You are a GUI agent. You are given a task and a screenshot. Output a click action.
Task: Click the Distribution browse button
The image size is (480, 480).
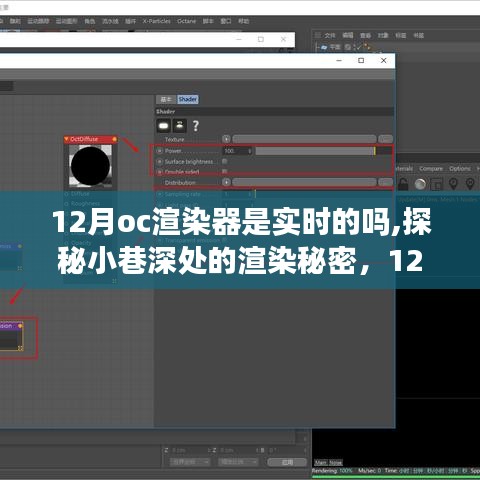click(386, 182)
